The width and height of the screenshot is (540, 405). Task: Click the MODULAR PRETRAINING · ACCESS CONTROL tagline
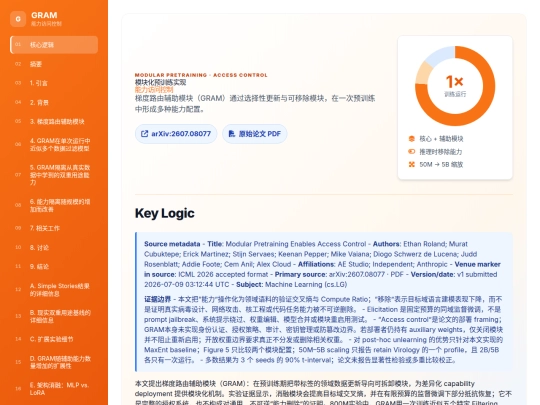tap(201, 75)
